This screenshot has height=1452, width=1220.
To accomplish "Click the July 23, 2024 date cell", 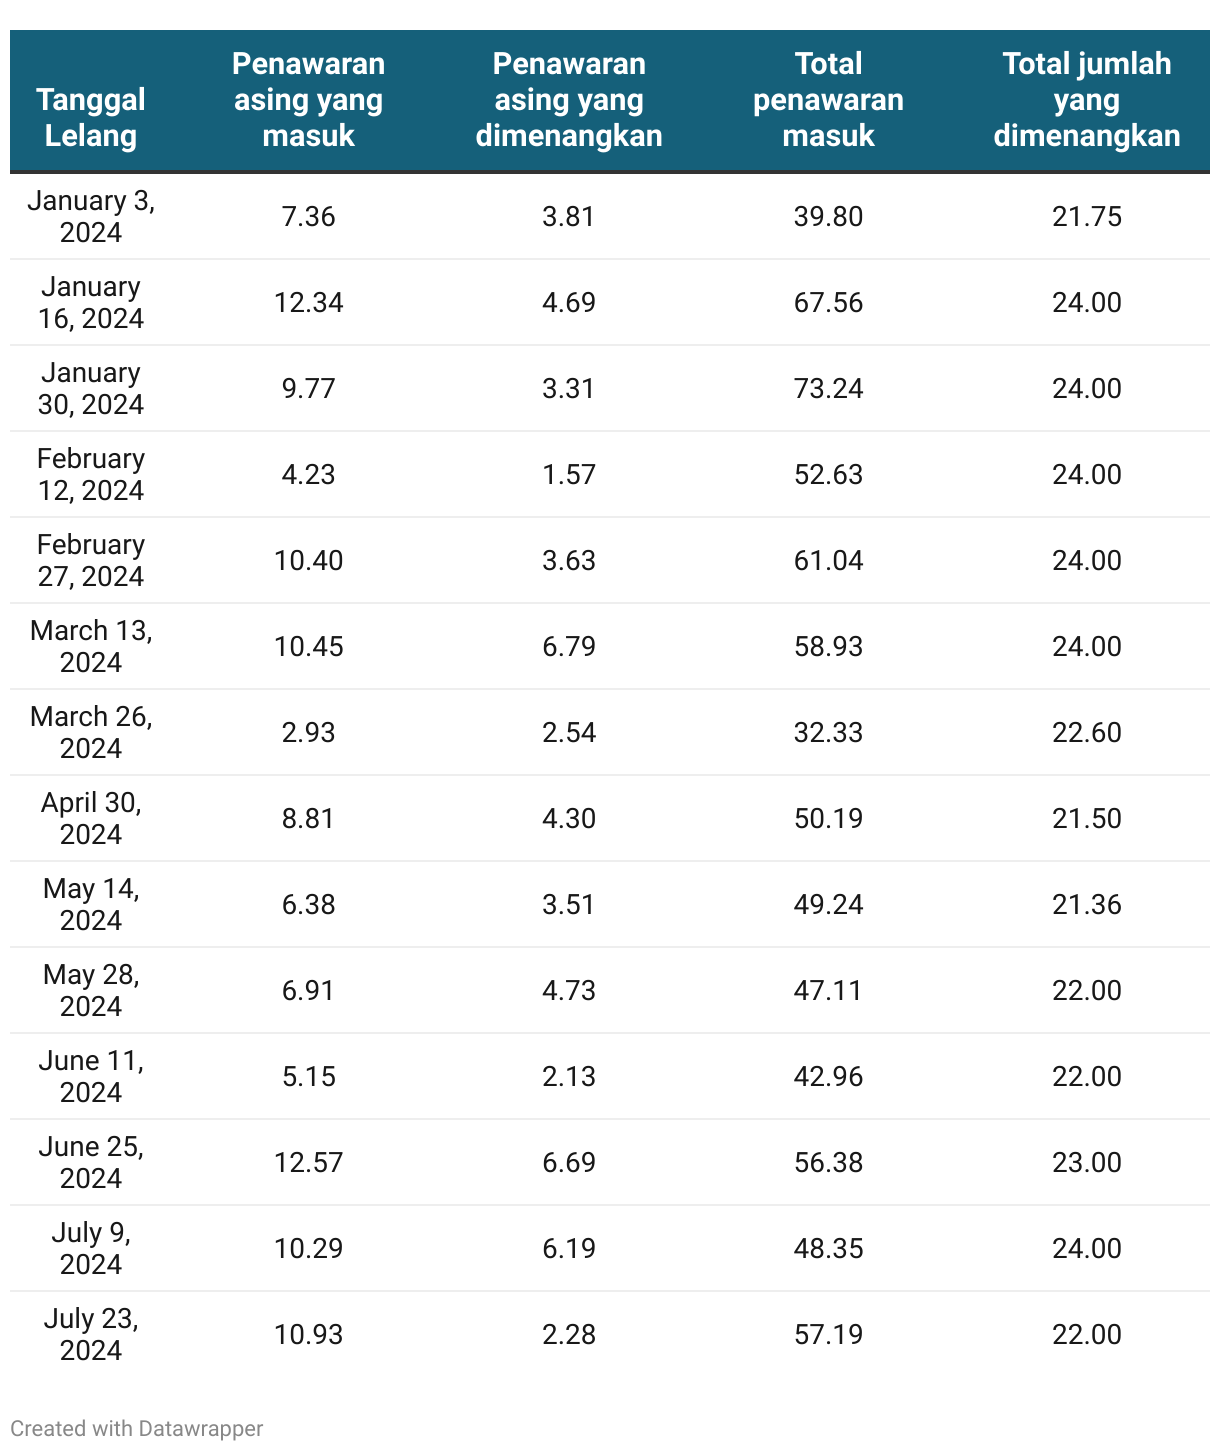I will click(91, 1335).
